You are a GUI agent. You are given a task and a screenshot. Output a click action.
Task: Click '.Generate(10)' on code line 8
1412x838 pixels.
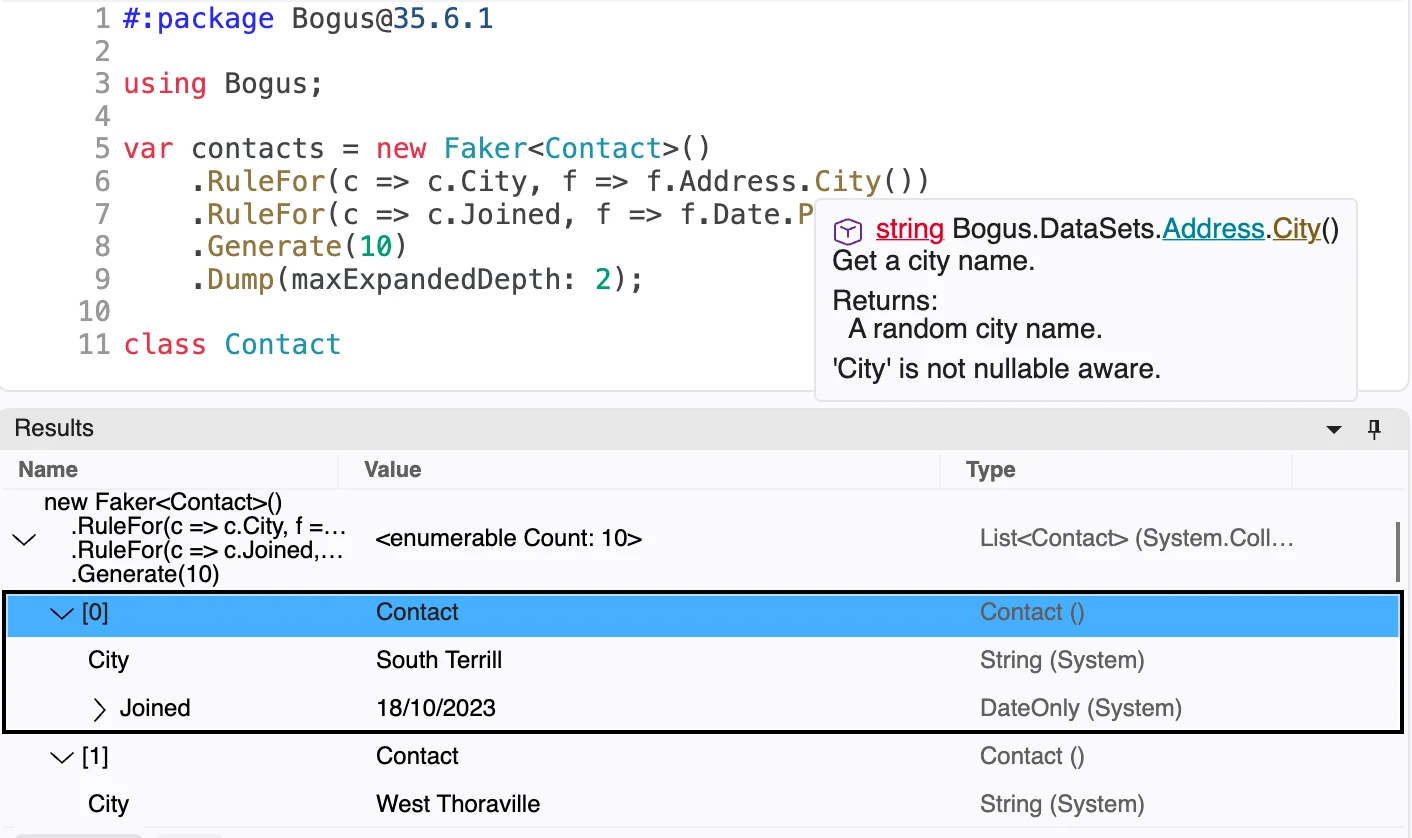coord(300,246)
